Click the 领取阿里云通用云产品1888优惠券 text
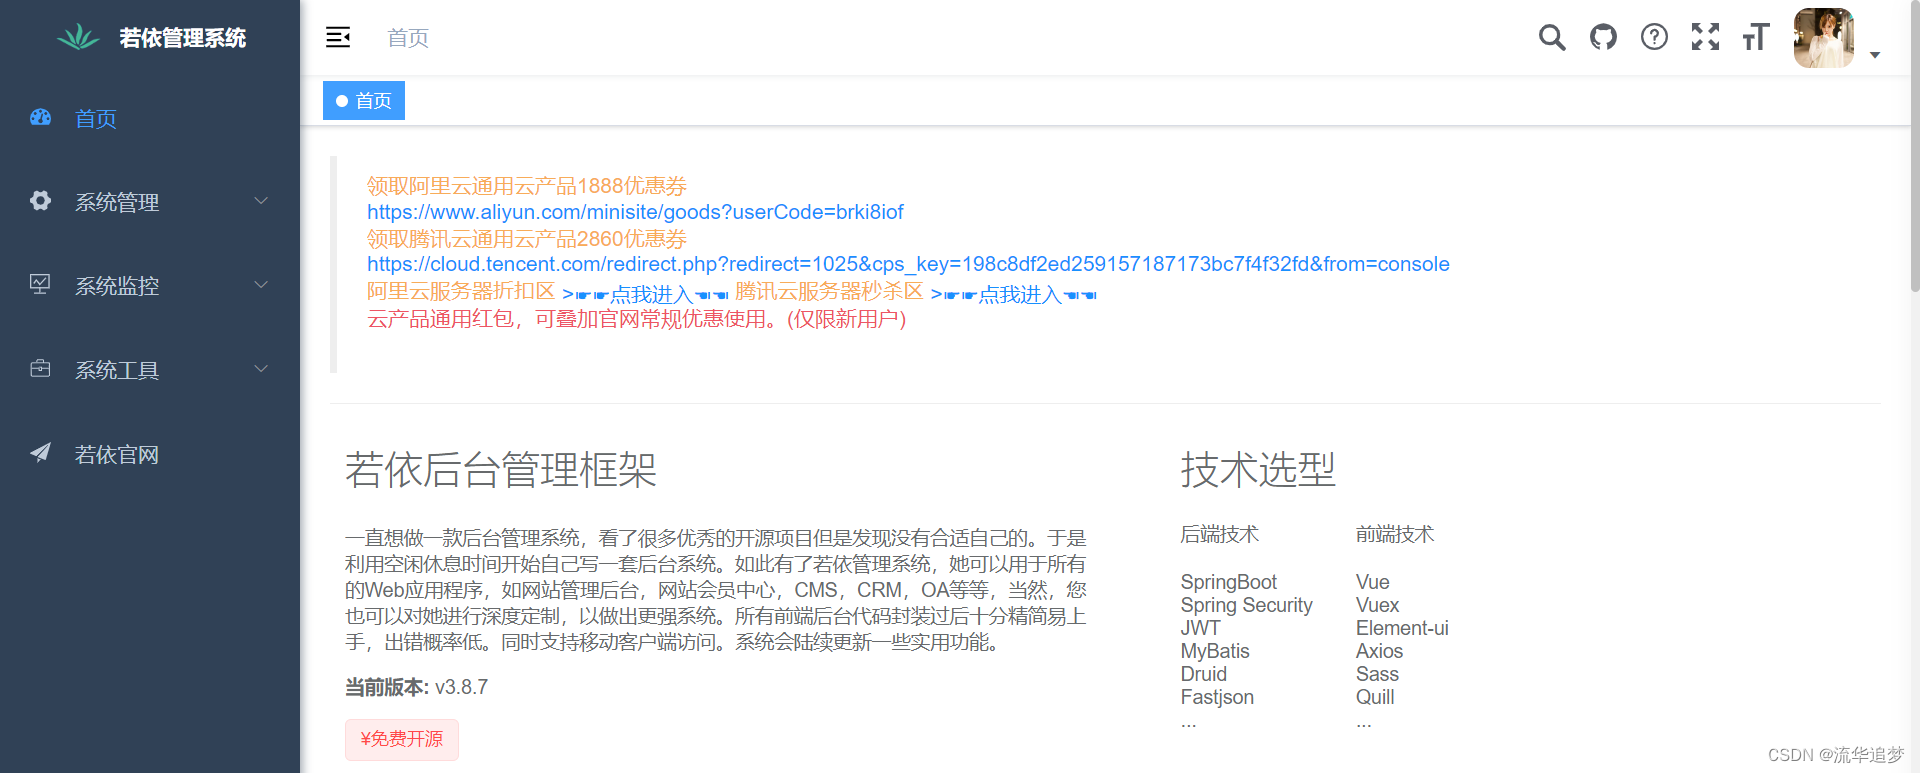The height and width of the screenshot is (773, 1920). click(527, 186)
